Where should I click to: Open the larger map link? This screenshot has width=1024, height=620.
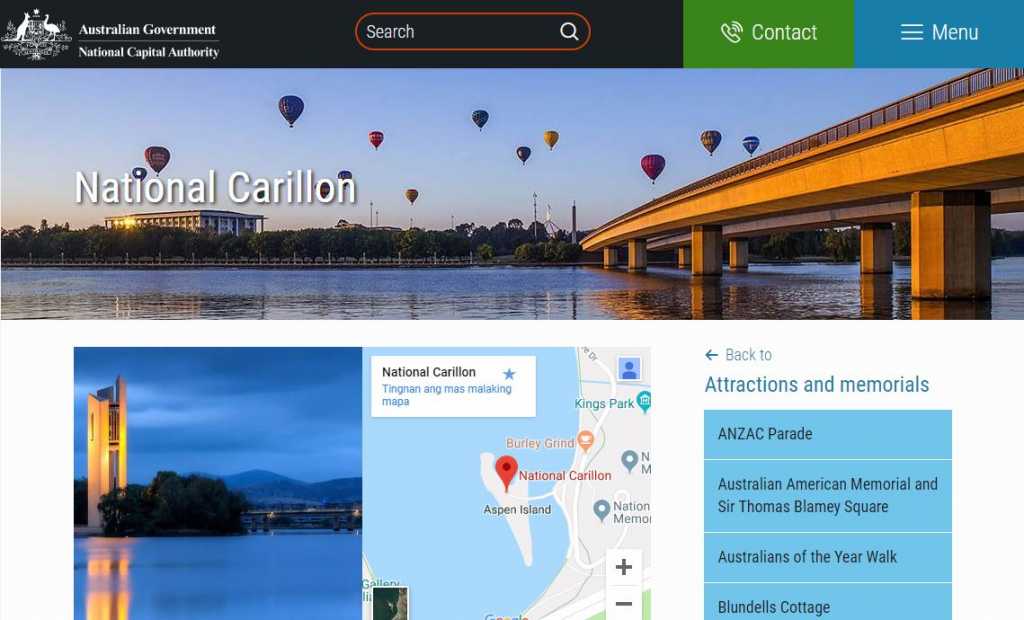[x=447, y=395]
